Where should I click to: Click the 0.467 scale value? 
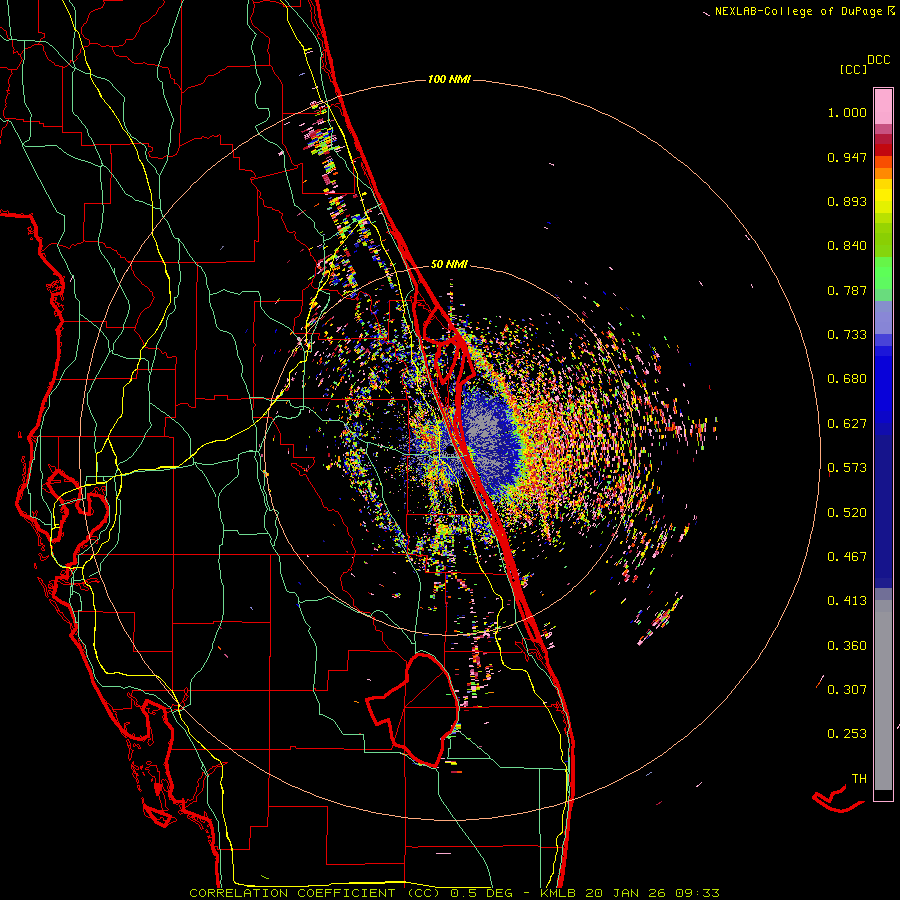[x=847, y=557]
